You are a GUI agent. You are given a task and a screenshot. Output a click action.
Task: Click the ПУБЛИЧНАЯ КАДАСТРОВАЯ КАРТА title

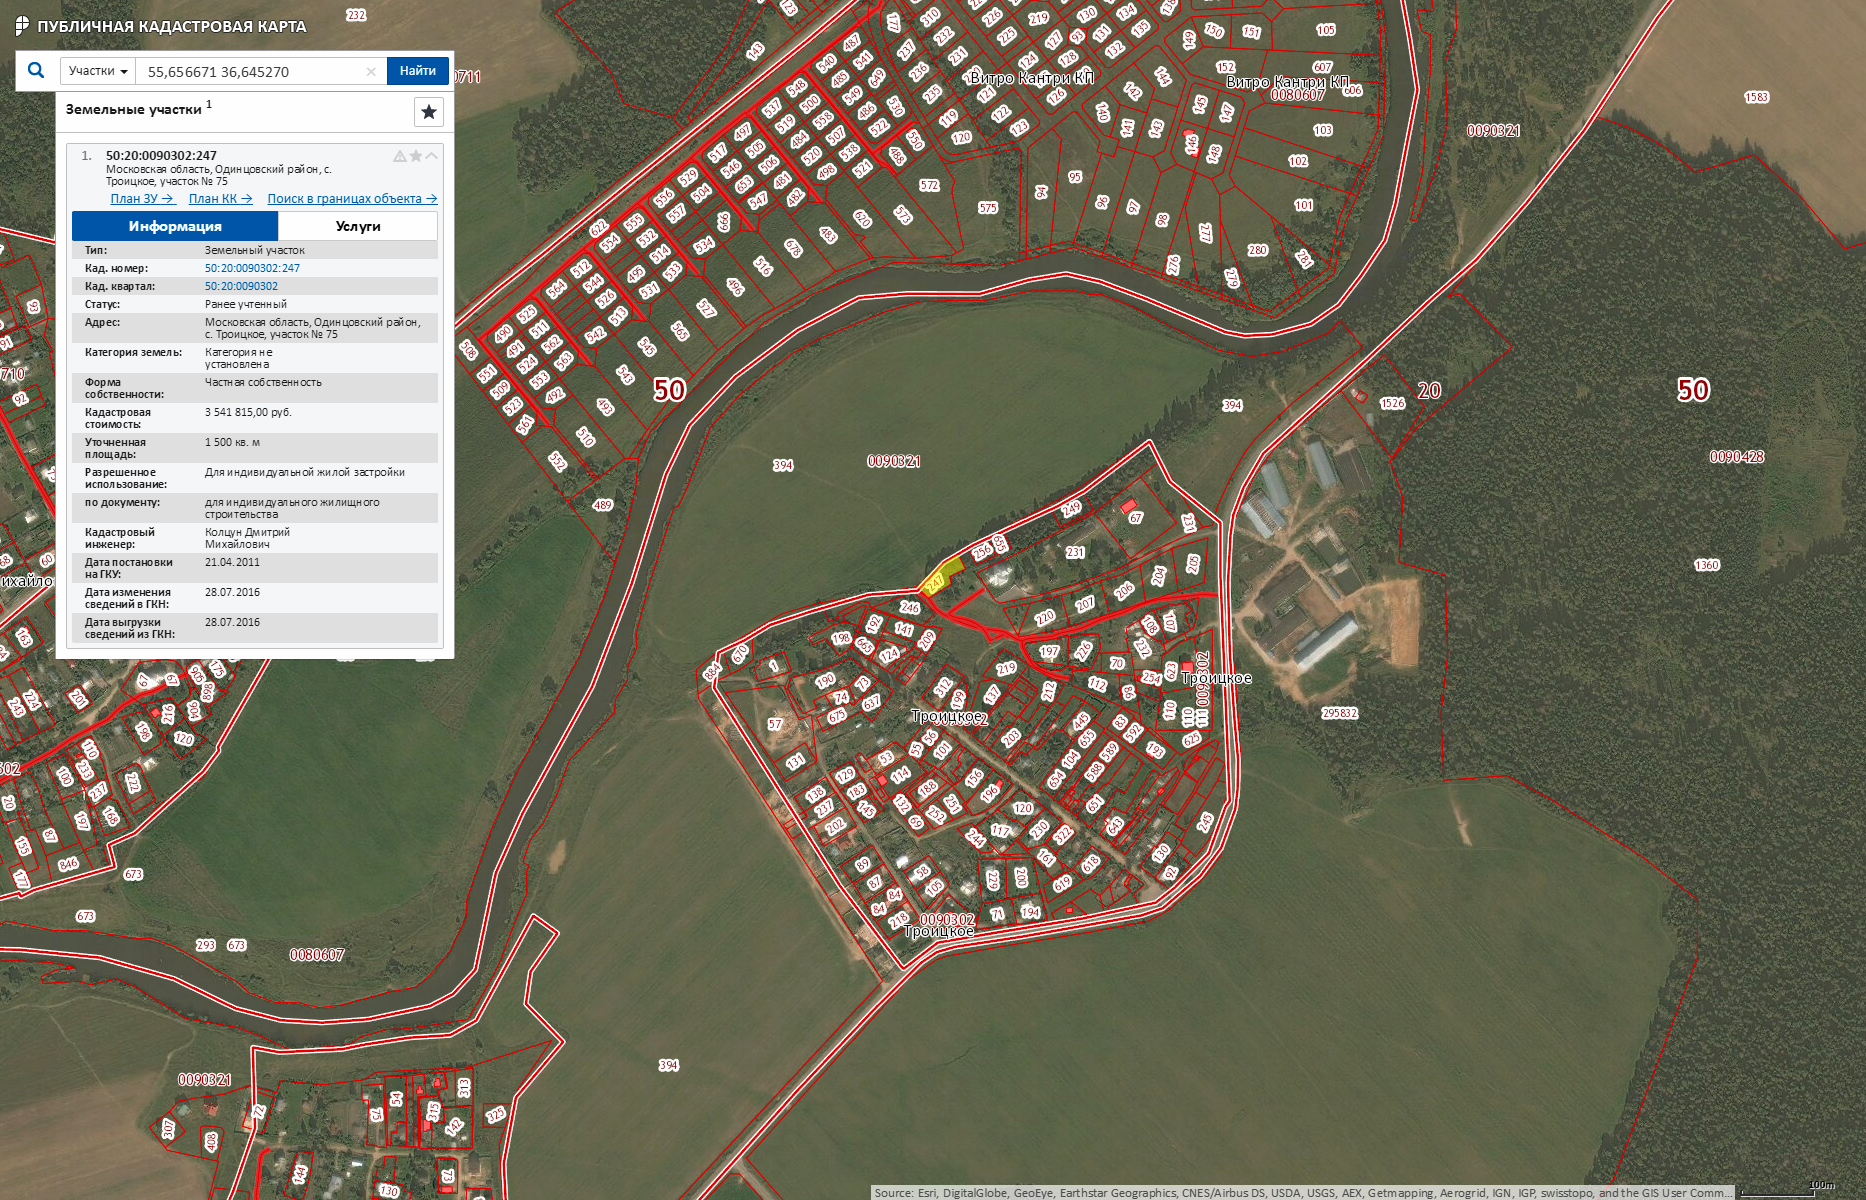[172, 27]
